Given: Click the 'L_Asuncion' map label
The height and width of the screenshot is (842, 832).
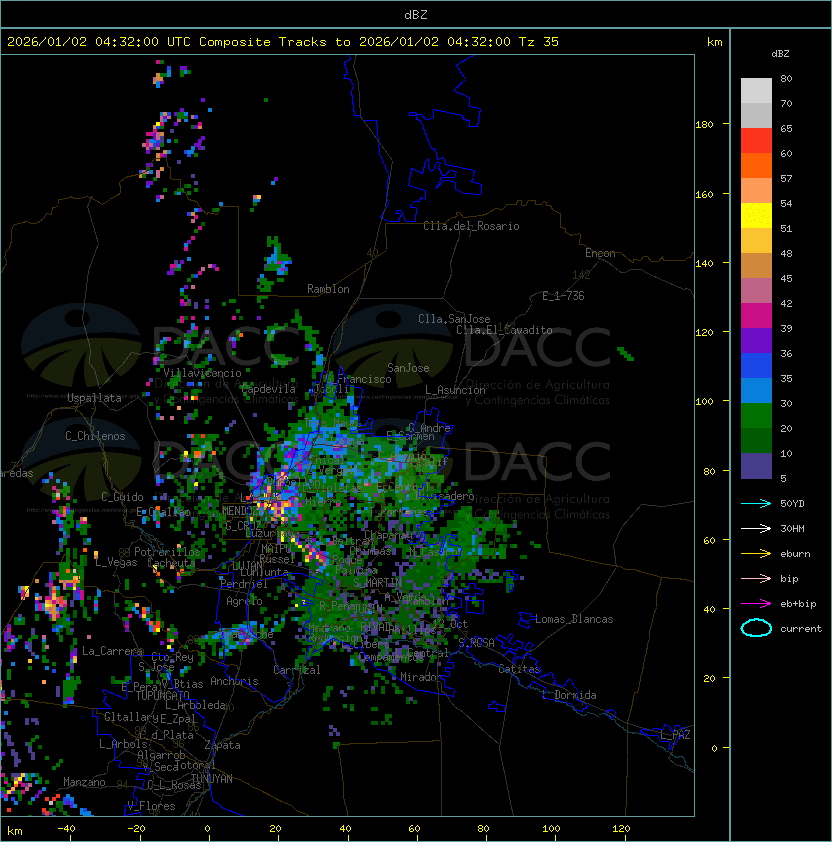Looking at the screenshot, I should click(x=455, y=390).
